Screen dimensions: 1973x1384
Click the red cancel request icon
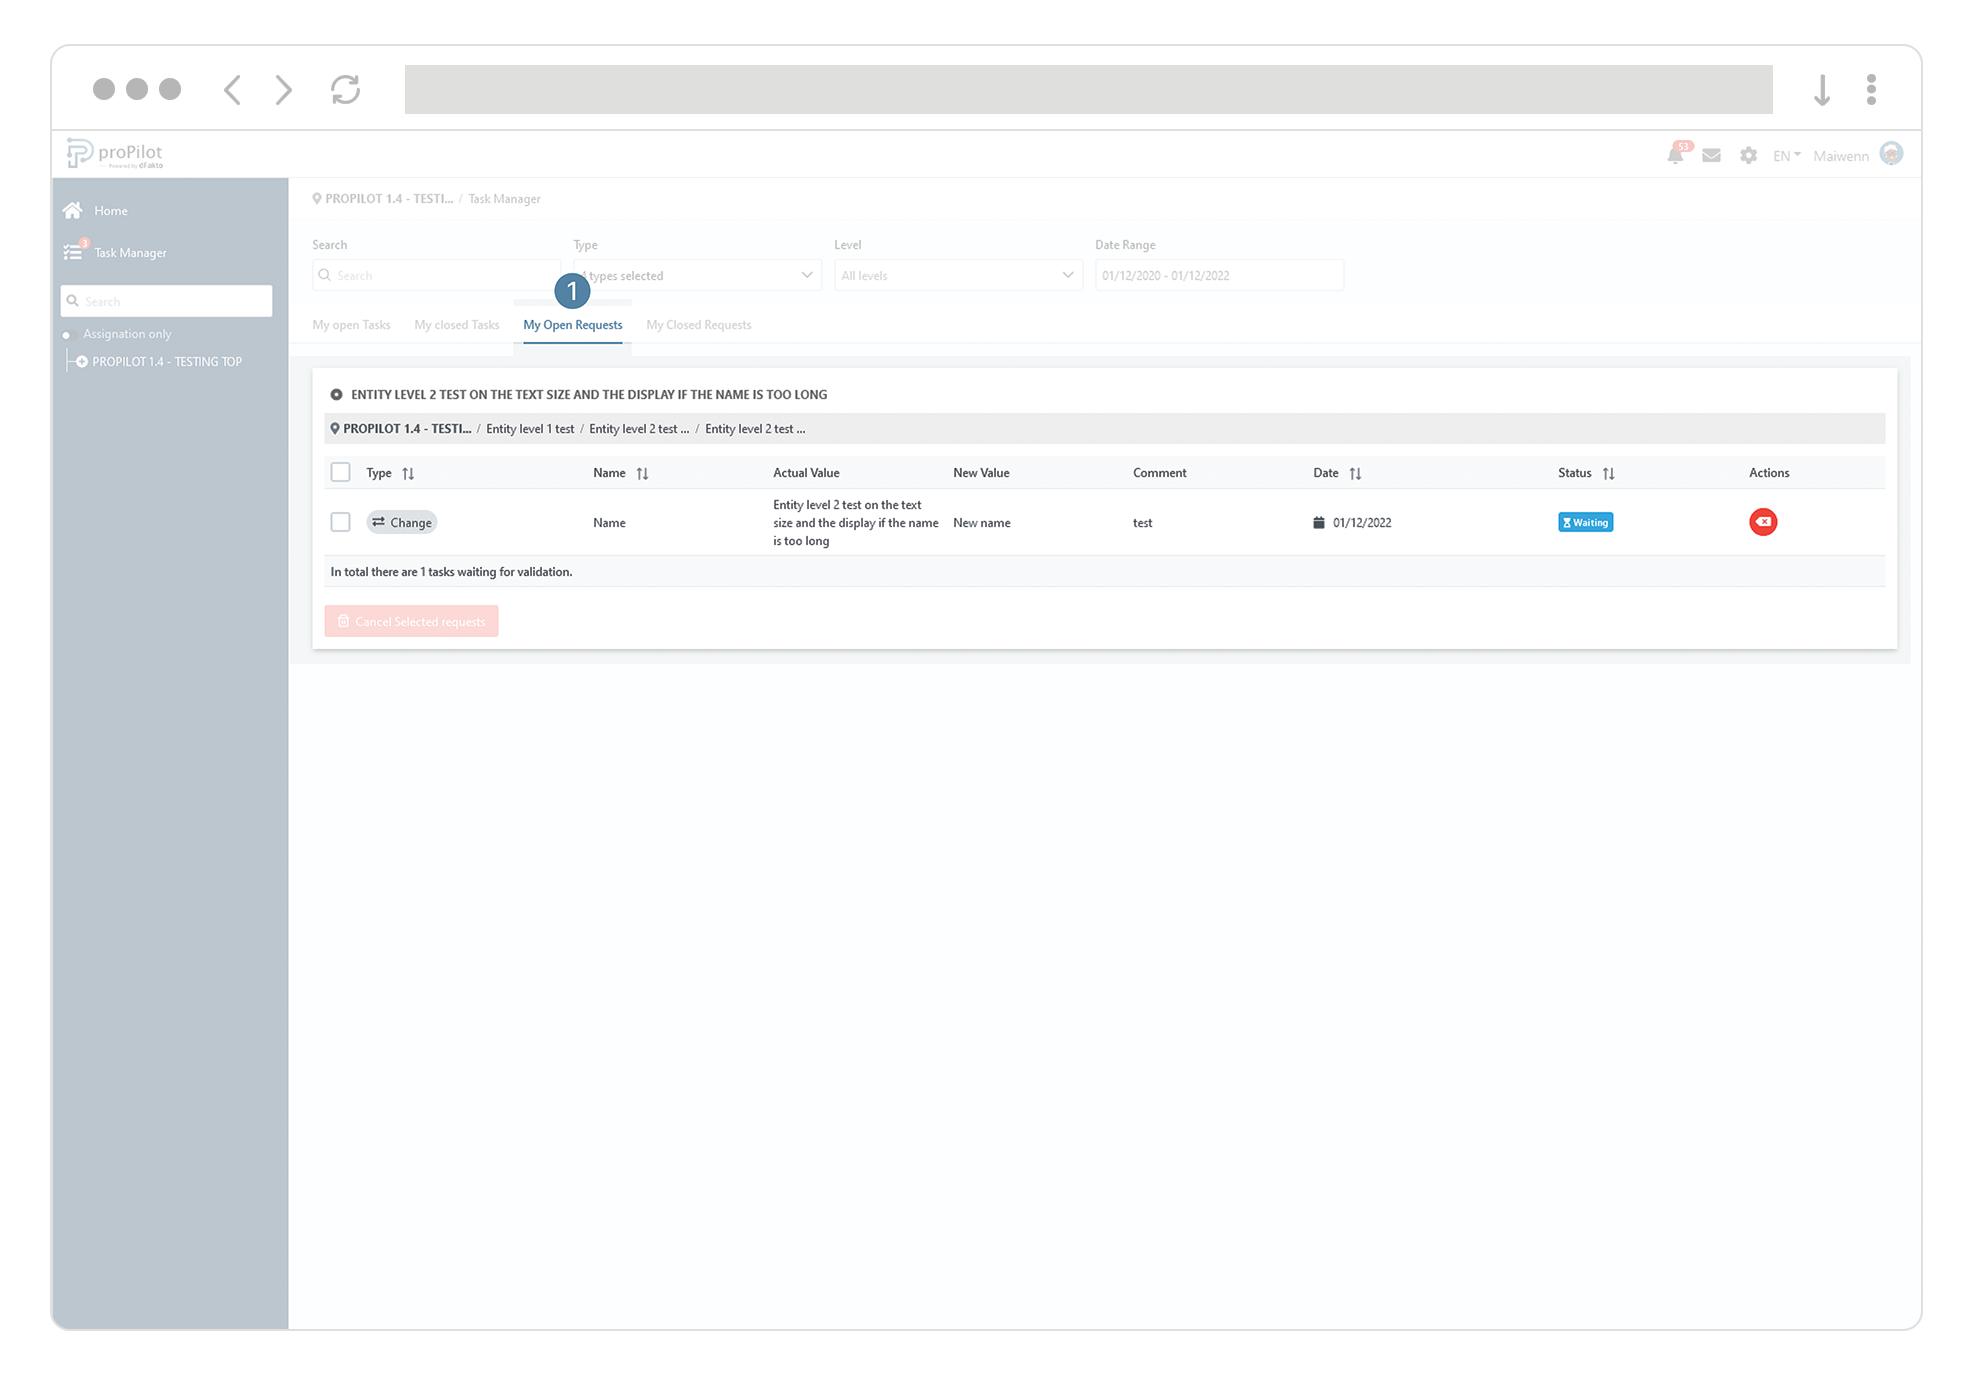(x=1763, y=522)
